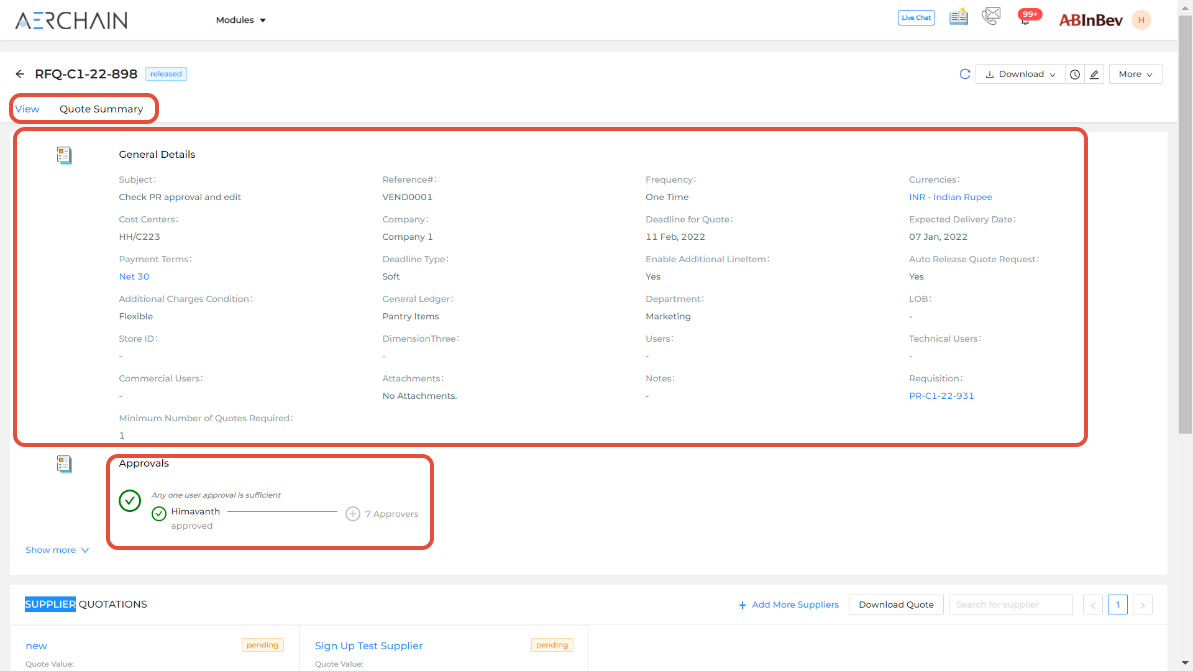Screen dimensions: 1193x671
Task: Click the pencil edit icon
Action: pyautogui.click(x=1094, y=74)
